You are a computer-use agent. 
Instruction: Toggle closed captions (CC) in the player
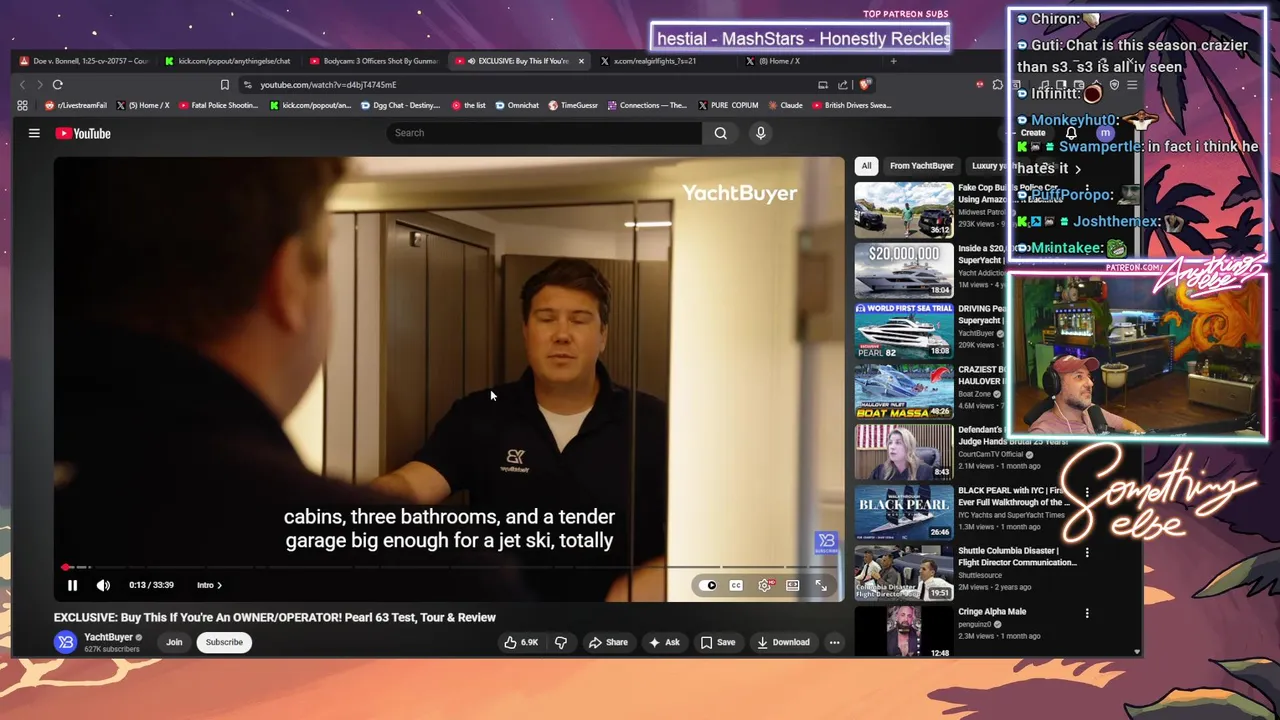pyautogui.click(x=736, y=585)
